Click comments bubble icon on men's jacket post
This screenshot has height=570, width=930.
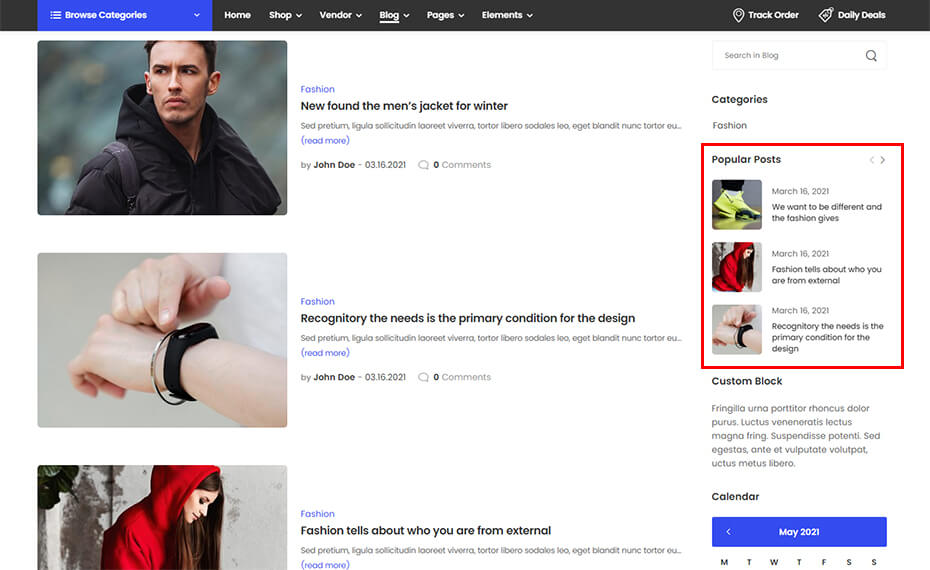(423, 165)
